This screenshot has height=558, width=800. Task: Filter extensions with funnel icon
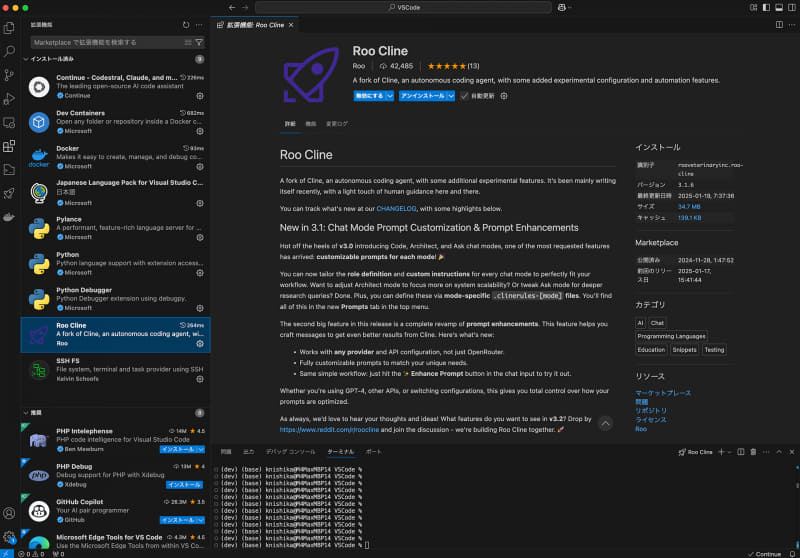[x=199, y=42]
